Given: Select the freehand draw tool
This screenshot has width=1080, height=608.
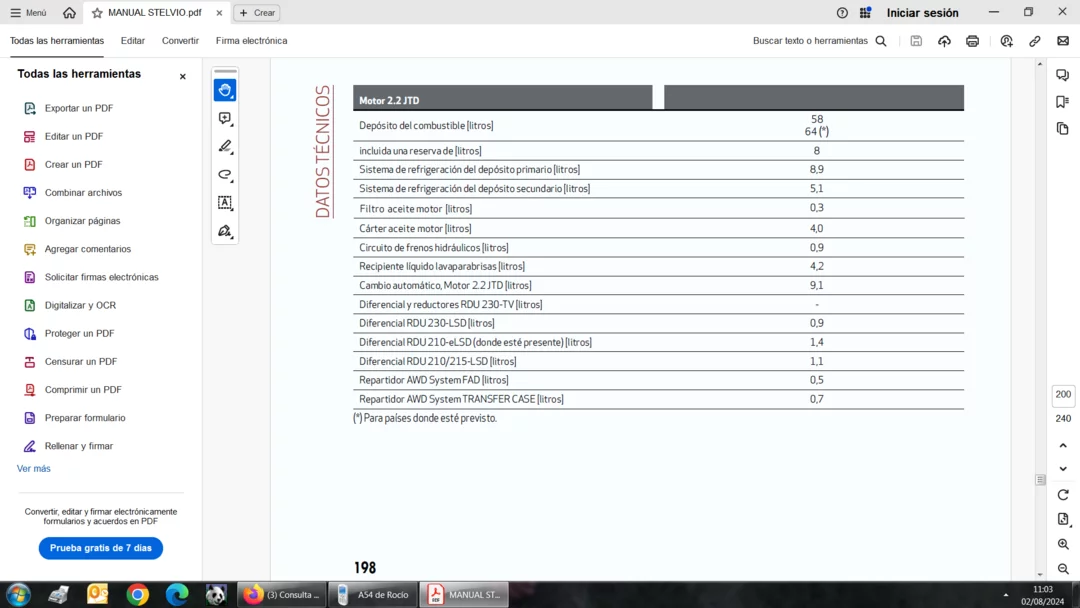Looking at the screenshot, I should (225, 175).
